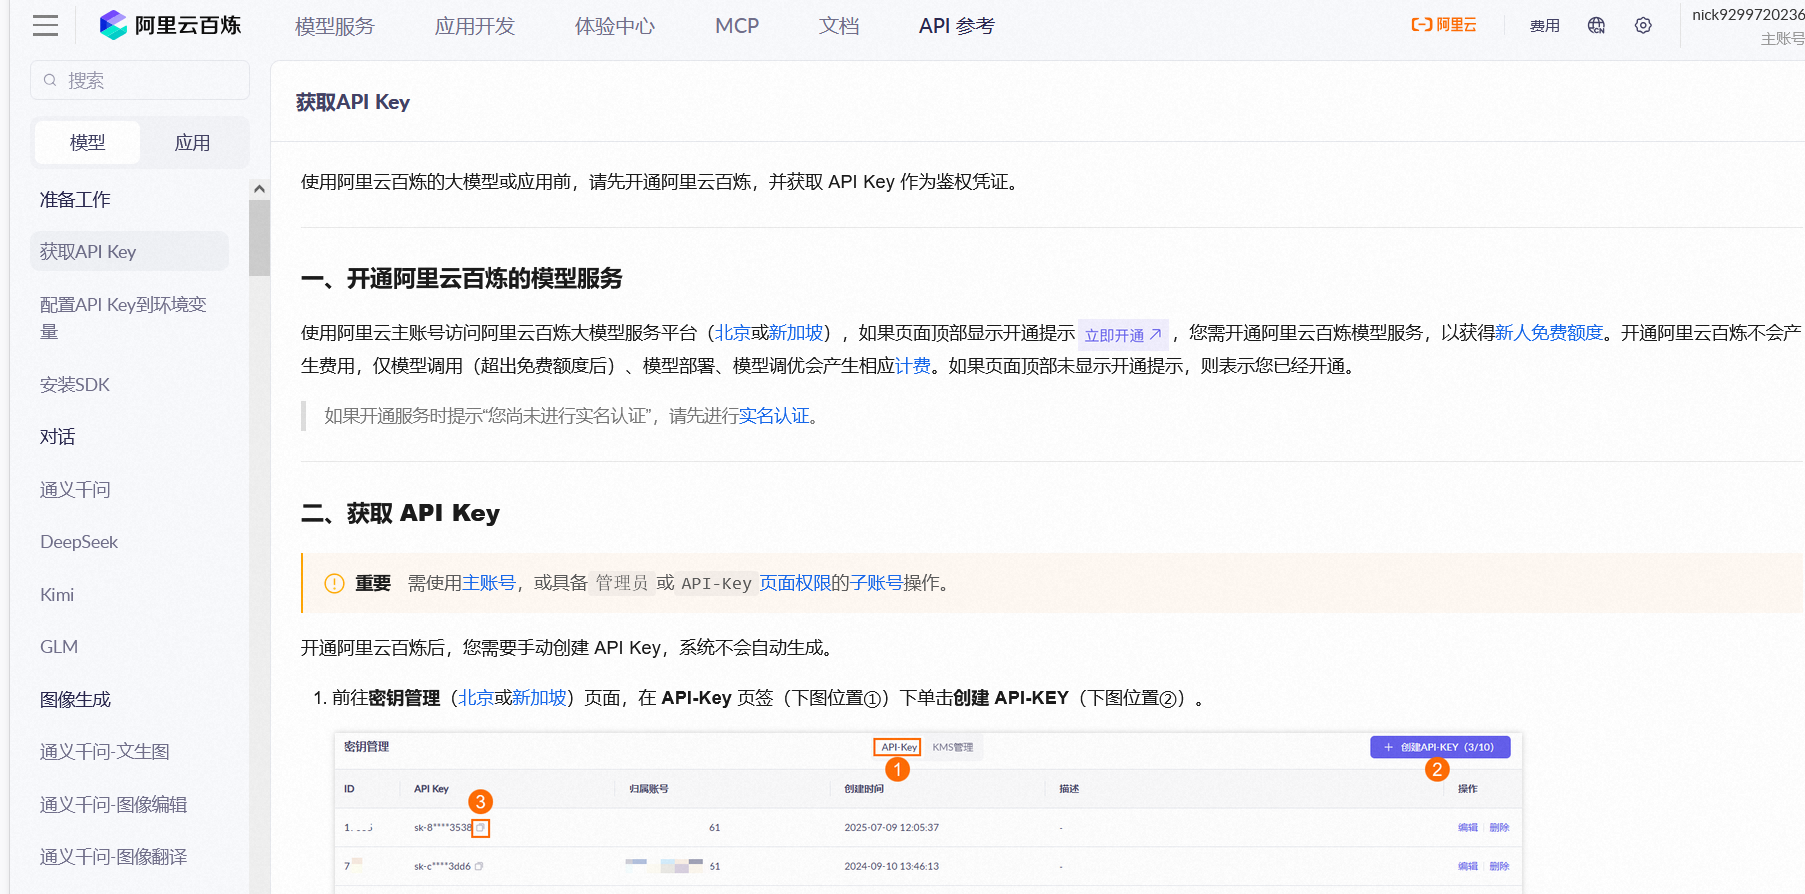Select the 对话 sidebar section
The image size is (1805, 894).
click(x=57, y=436)
